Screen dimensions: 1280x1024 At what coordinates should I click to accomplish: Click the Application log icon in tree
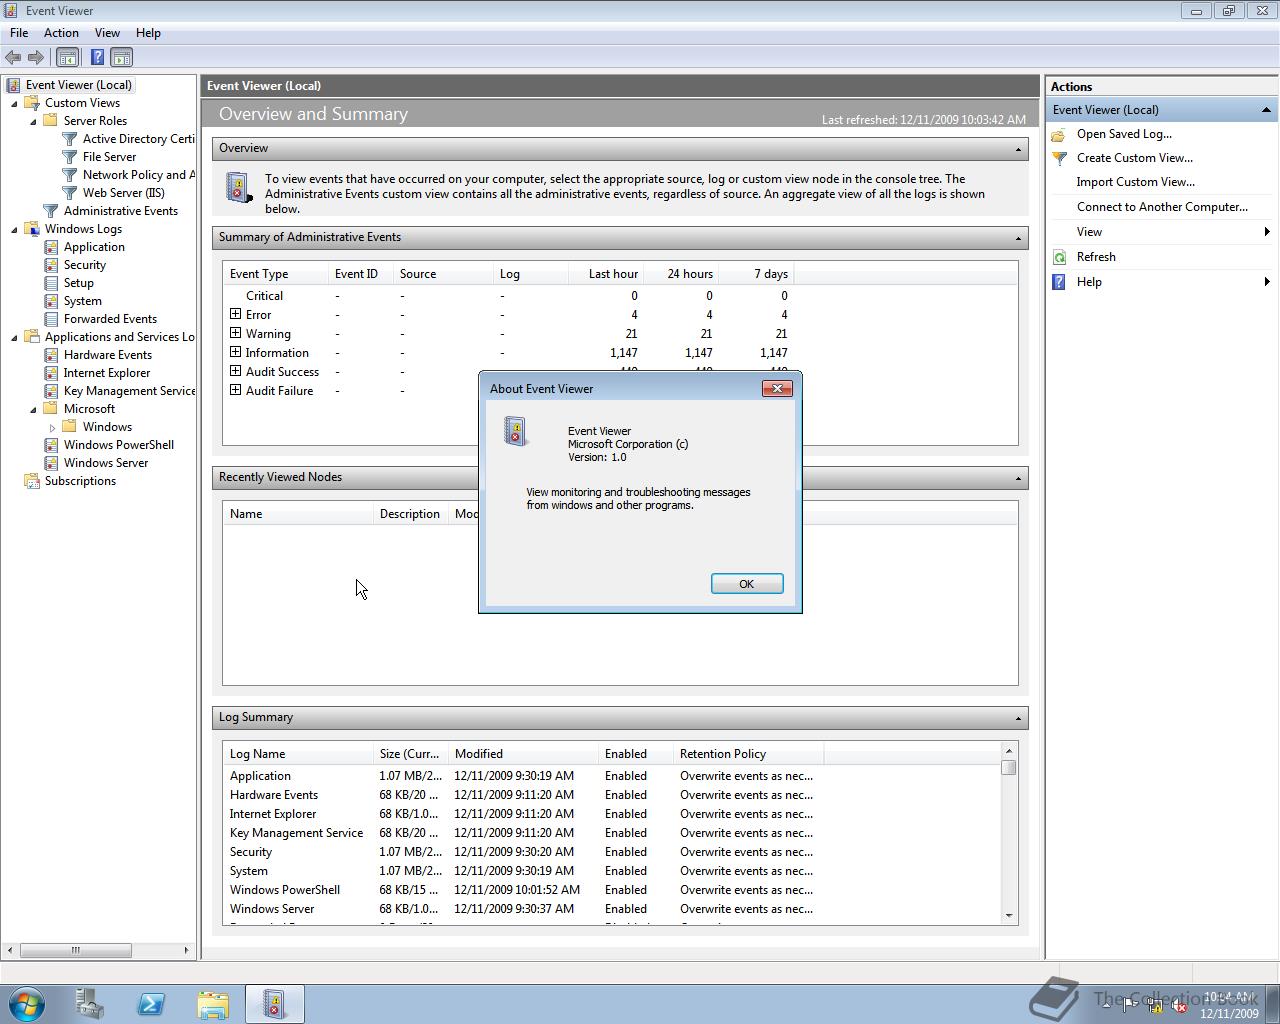tap(51, 247)
